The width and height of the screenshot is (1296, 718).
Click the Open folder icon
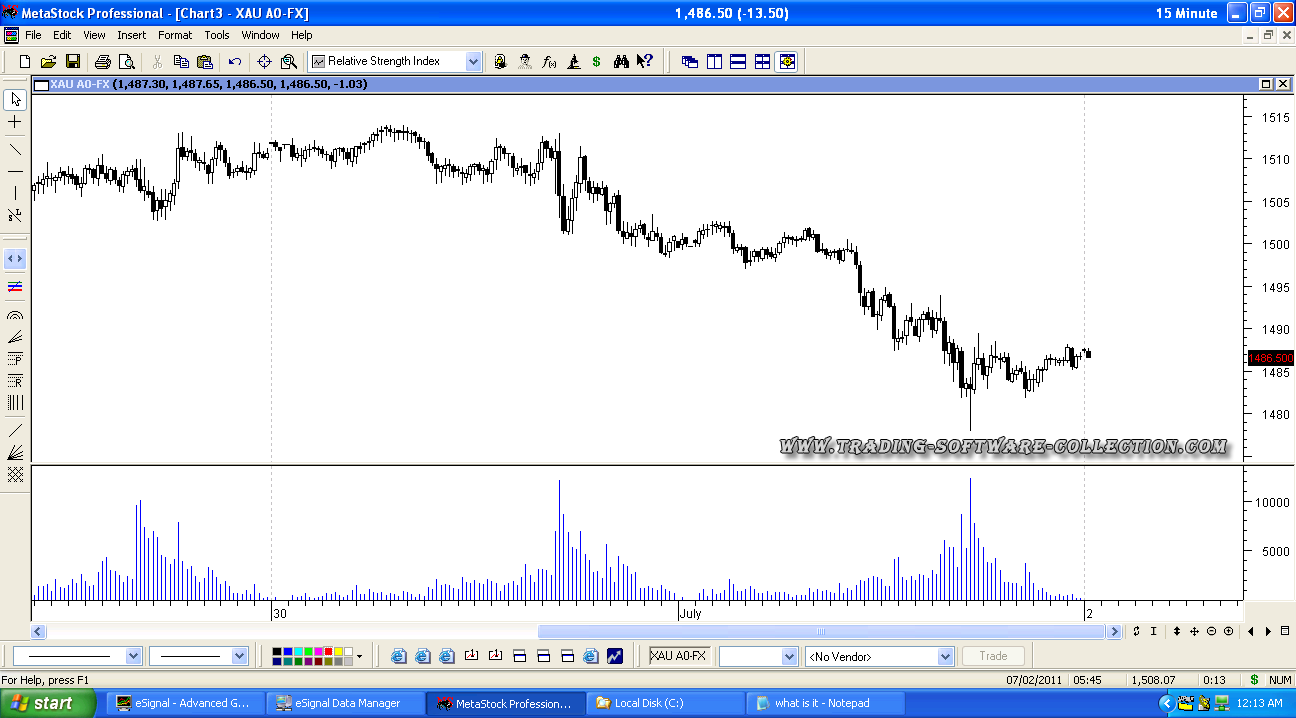(x=48, y=62)
